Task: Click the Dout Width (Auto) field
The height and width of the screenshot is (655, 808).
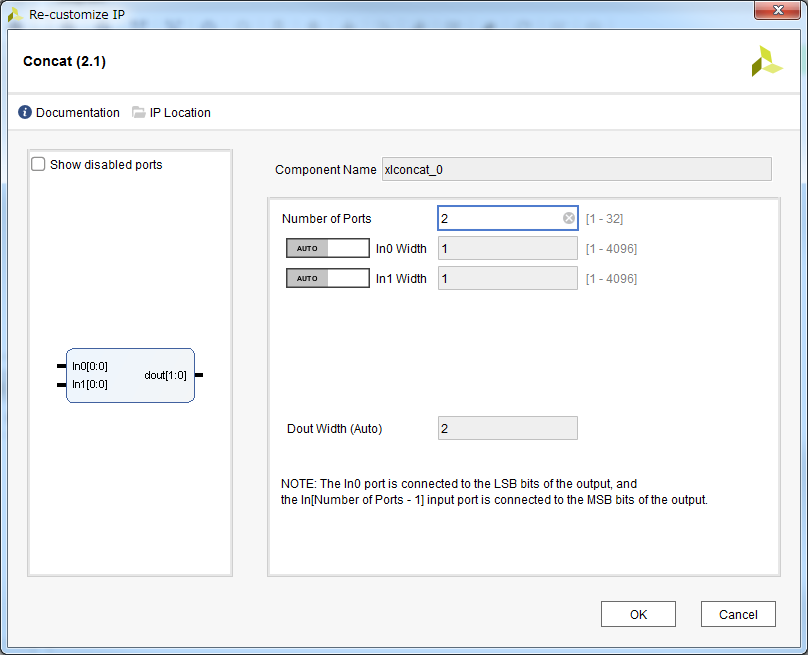Action: click(507, 427)
